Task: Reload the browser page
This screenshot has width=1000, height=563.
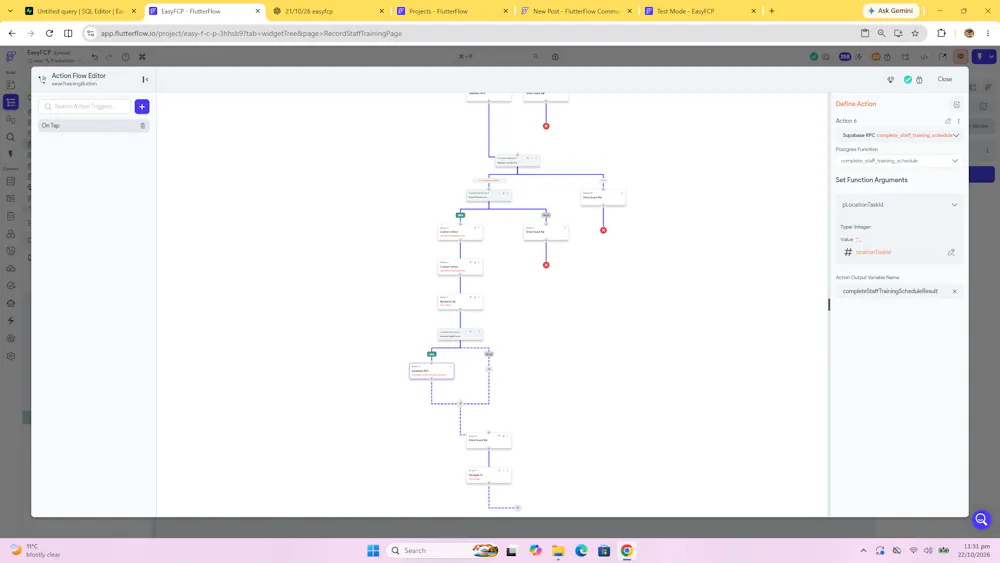Action: (49, 33)
